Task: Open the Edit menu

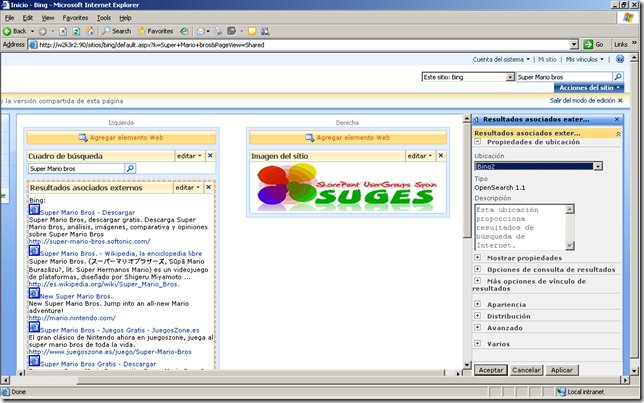Action: pos(28,18)
